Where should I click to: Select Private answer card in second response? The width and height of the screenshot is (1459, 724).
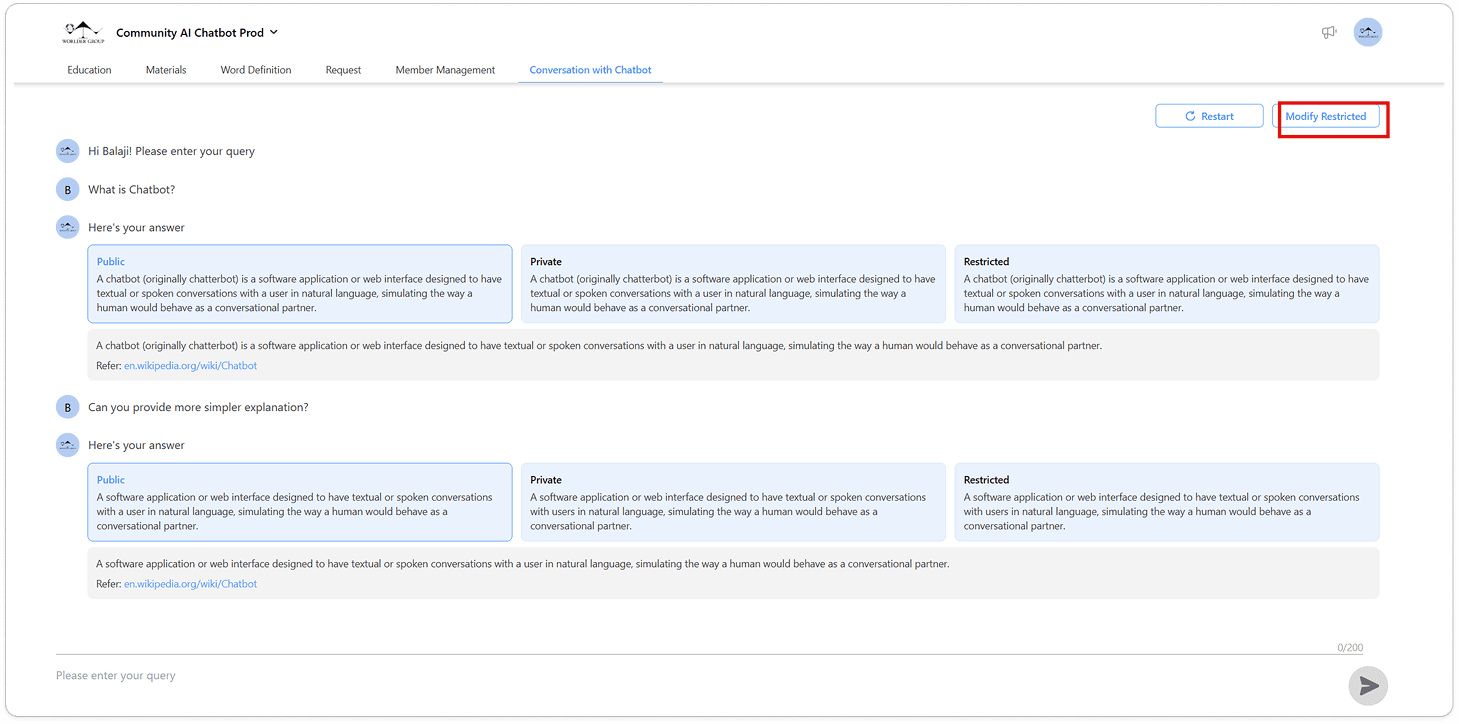pyautogui.click(x=732, y=502)
